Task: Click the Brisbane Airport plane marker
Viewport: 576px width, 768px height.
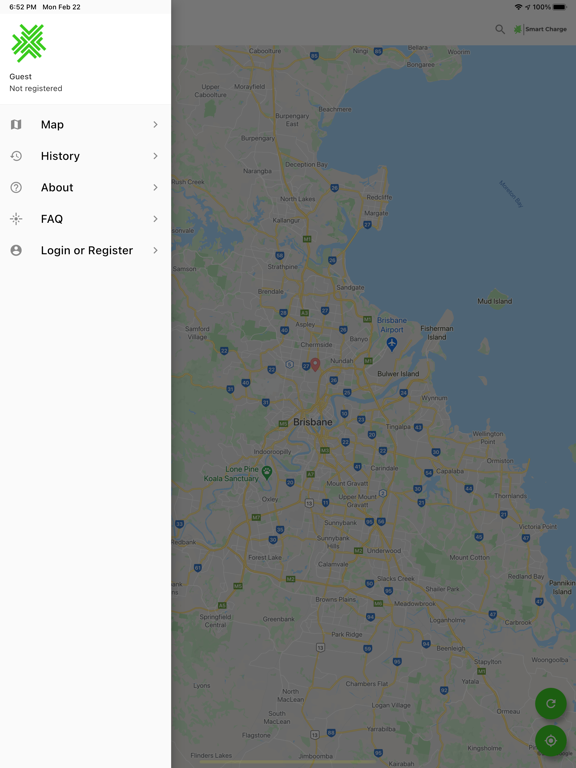Action: (391, 344)
